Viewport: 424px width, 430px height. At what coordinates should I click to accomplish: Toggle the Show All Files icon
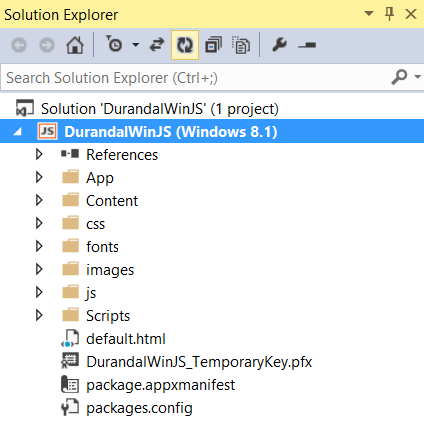(x=241, y=45)
